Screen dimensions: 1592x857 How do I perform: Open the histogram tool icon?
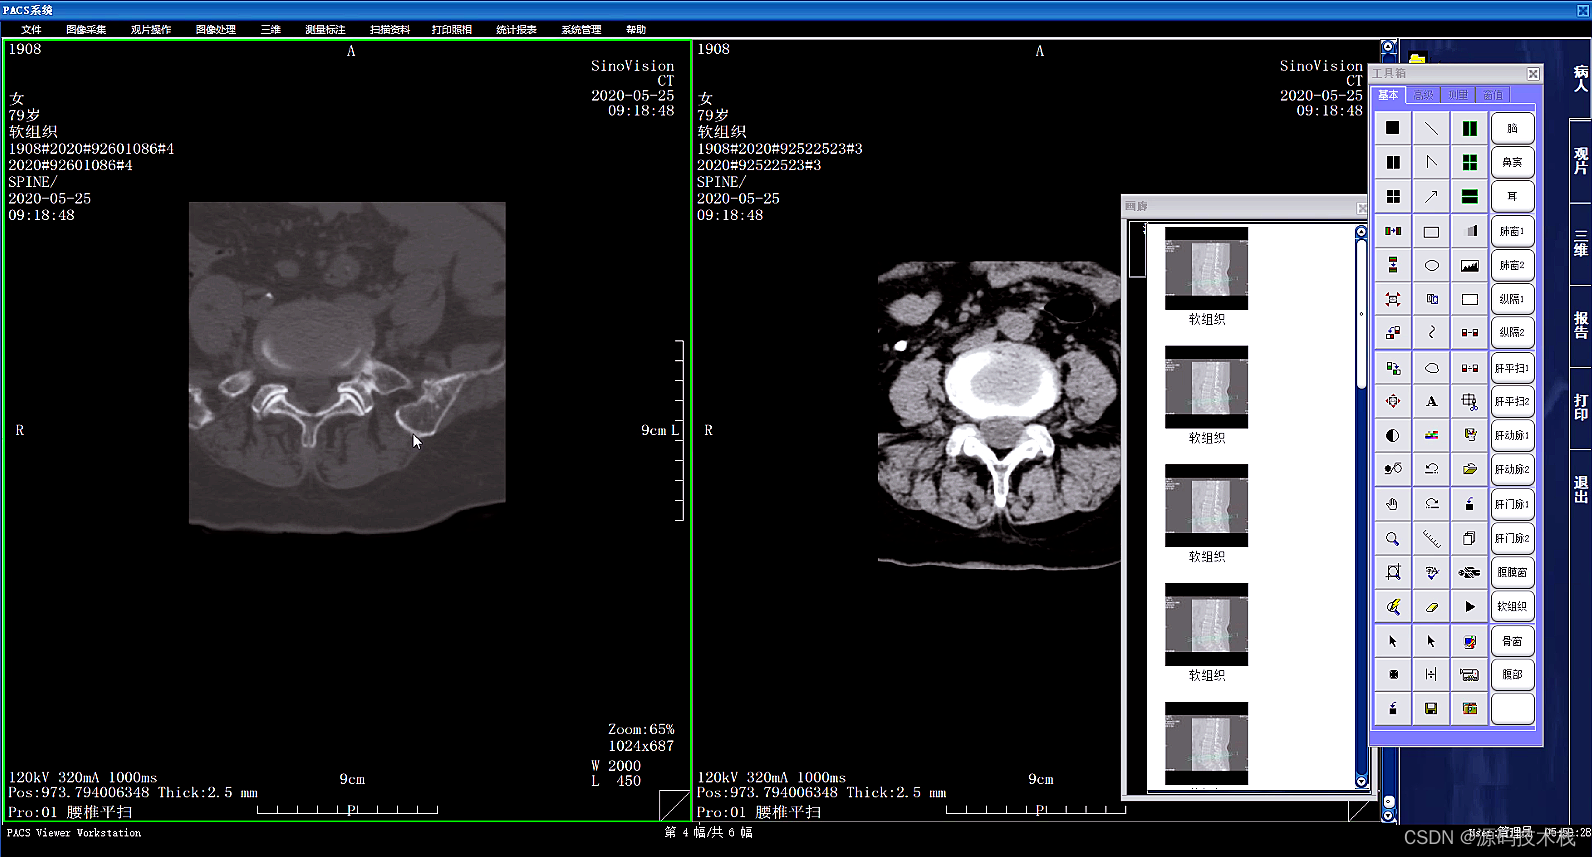click(x=1469, y=266)
